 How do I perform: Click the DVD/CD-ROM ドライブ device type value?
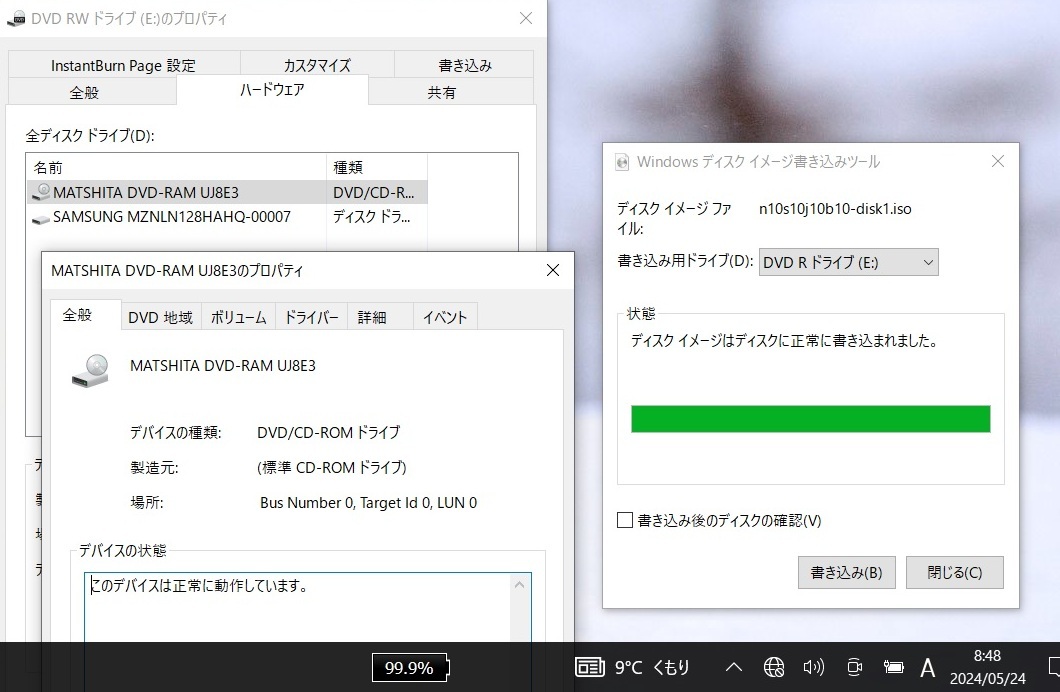(329, 432)
